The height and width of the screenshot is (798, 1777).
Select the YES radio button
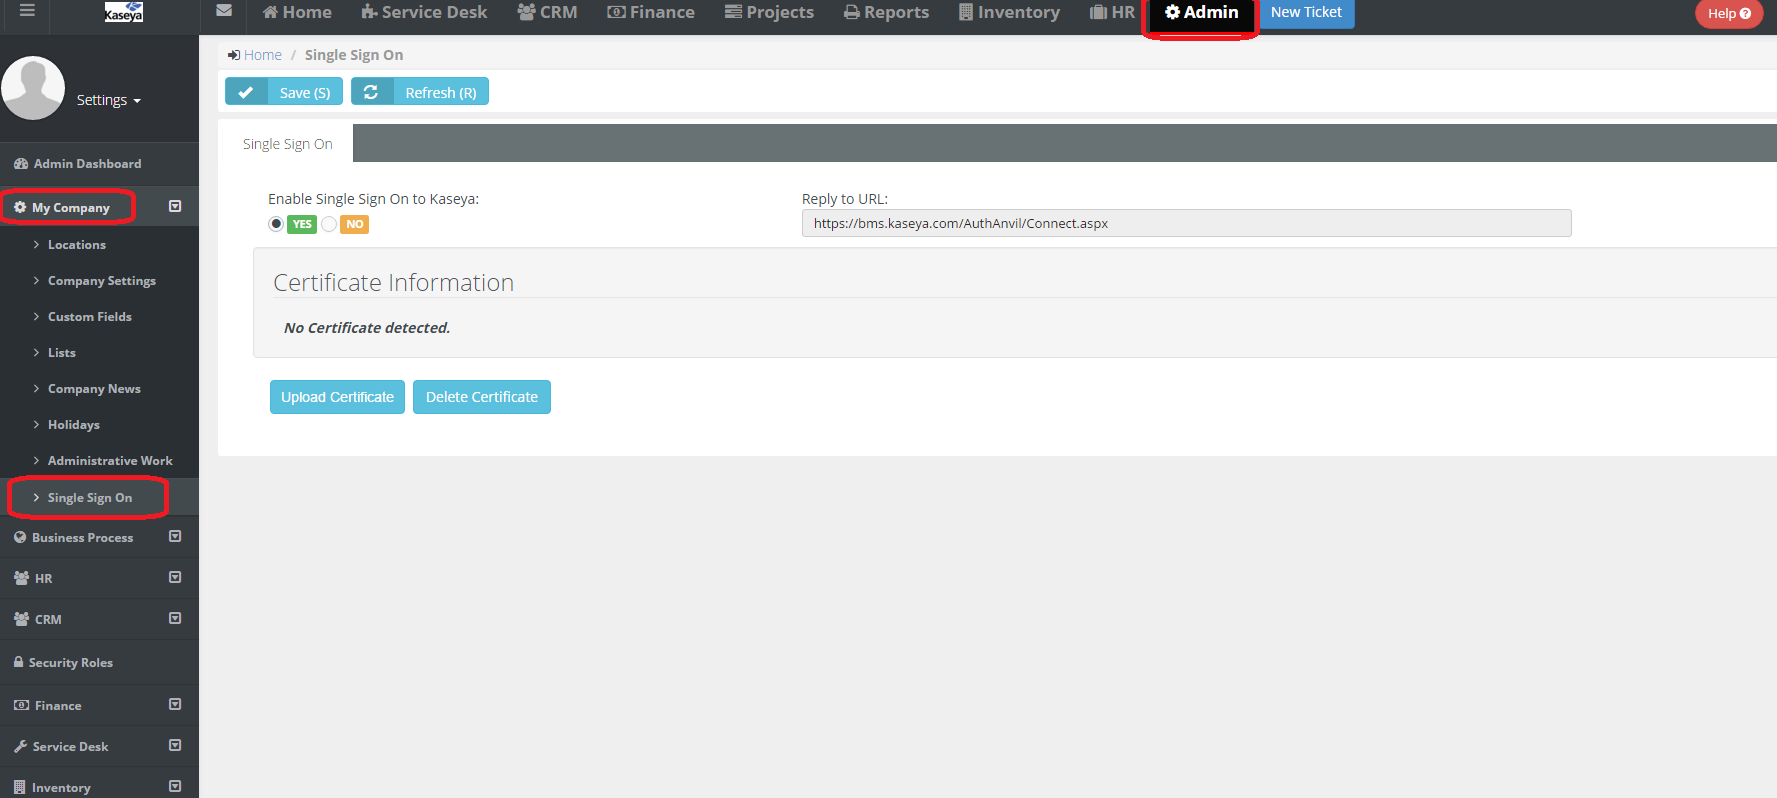(276, 224)
